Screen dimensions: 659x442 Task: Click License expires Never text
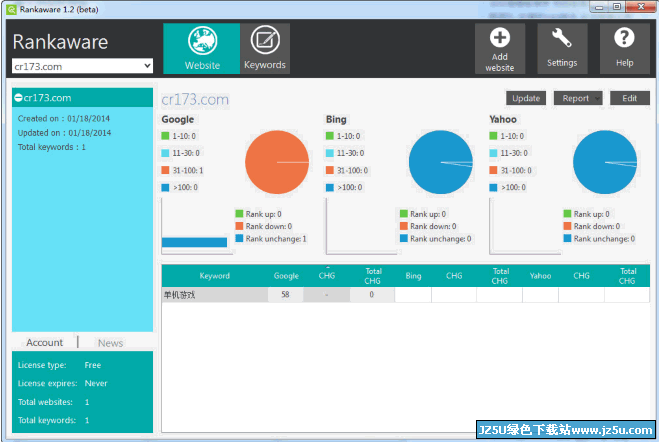coord(62,383)
